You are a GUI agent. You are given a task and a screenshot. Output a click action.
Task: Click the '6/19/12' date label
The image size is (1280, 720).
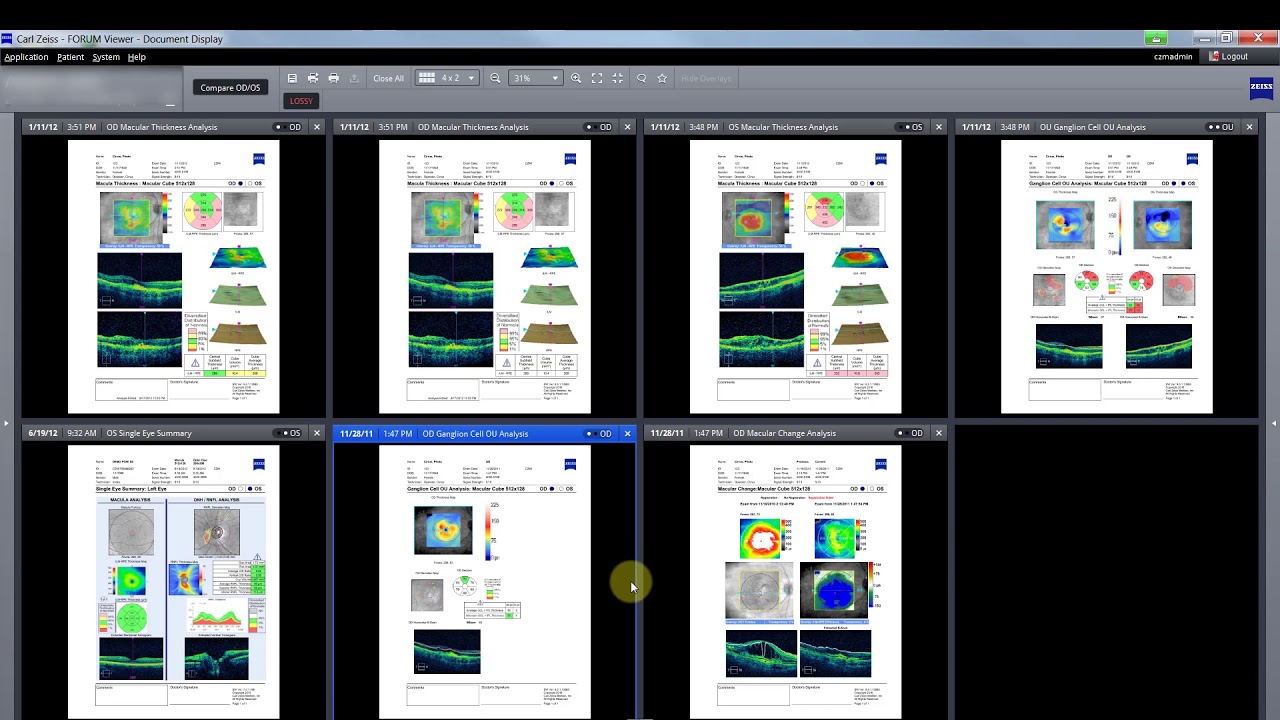pyautogui.click(x=42, y=433)
